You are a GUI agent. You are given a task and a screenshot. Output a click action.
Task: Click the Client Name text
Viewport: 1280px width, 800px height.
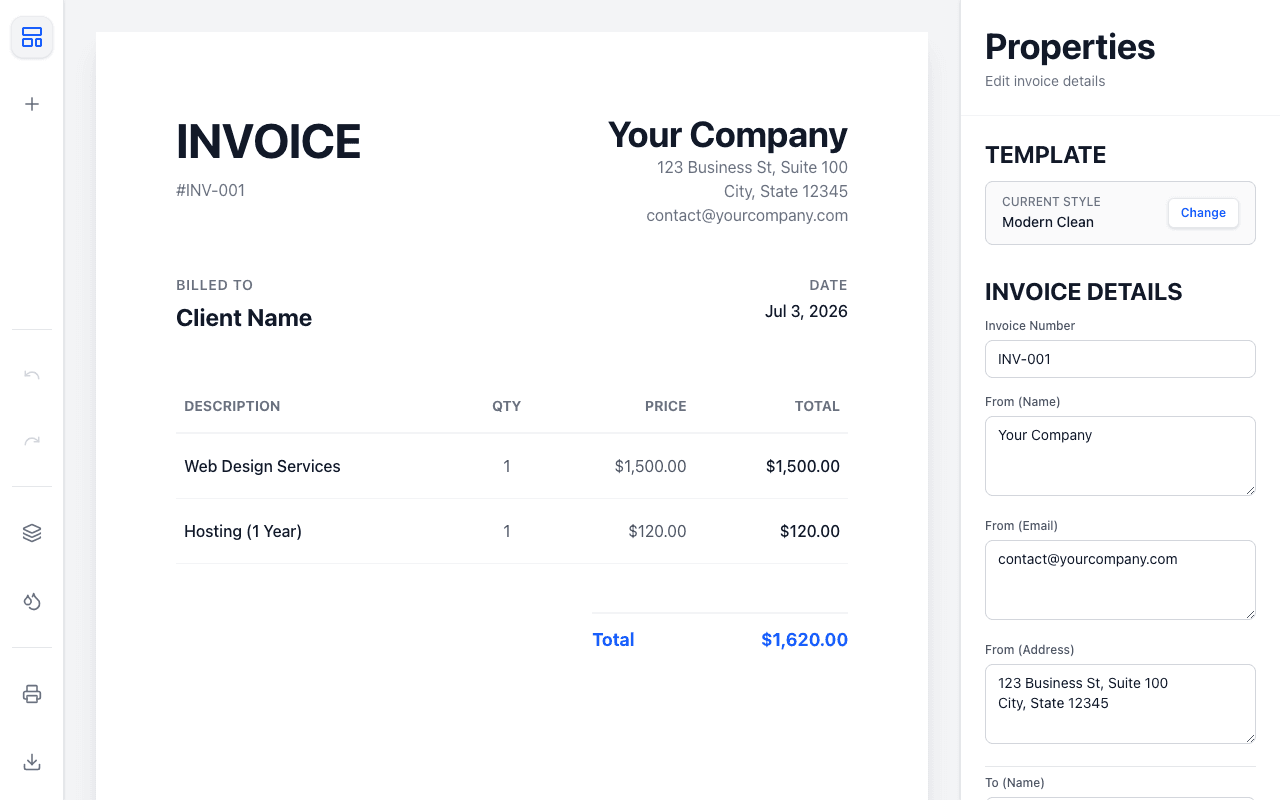pyautogui.click(x=244, y=318)
